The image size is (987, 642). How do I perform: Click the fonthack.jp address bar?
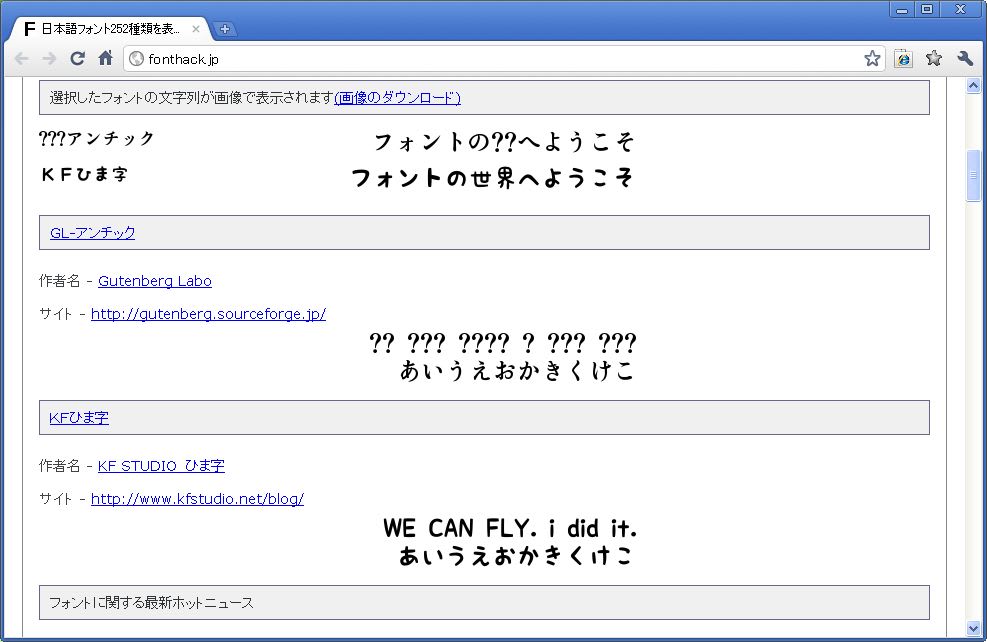[x=500, y=59]
